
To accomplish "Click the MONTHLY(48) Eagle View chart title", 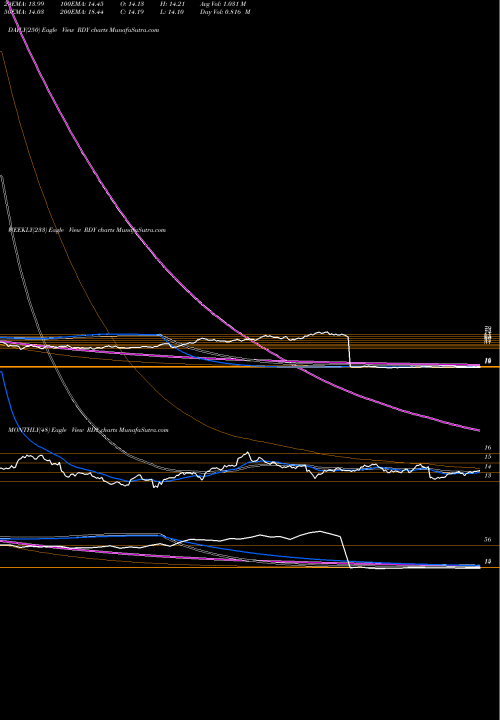I will tap(88, 430).
